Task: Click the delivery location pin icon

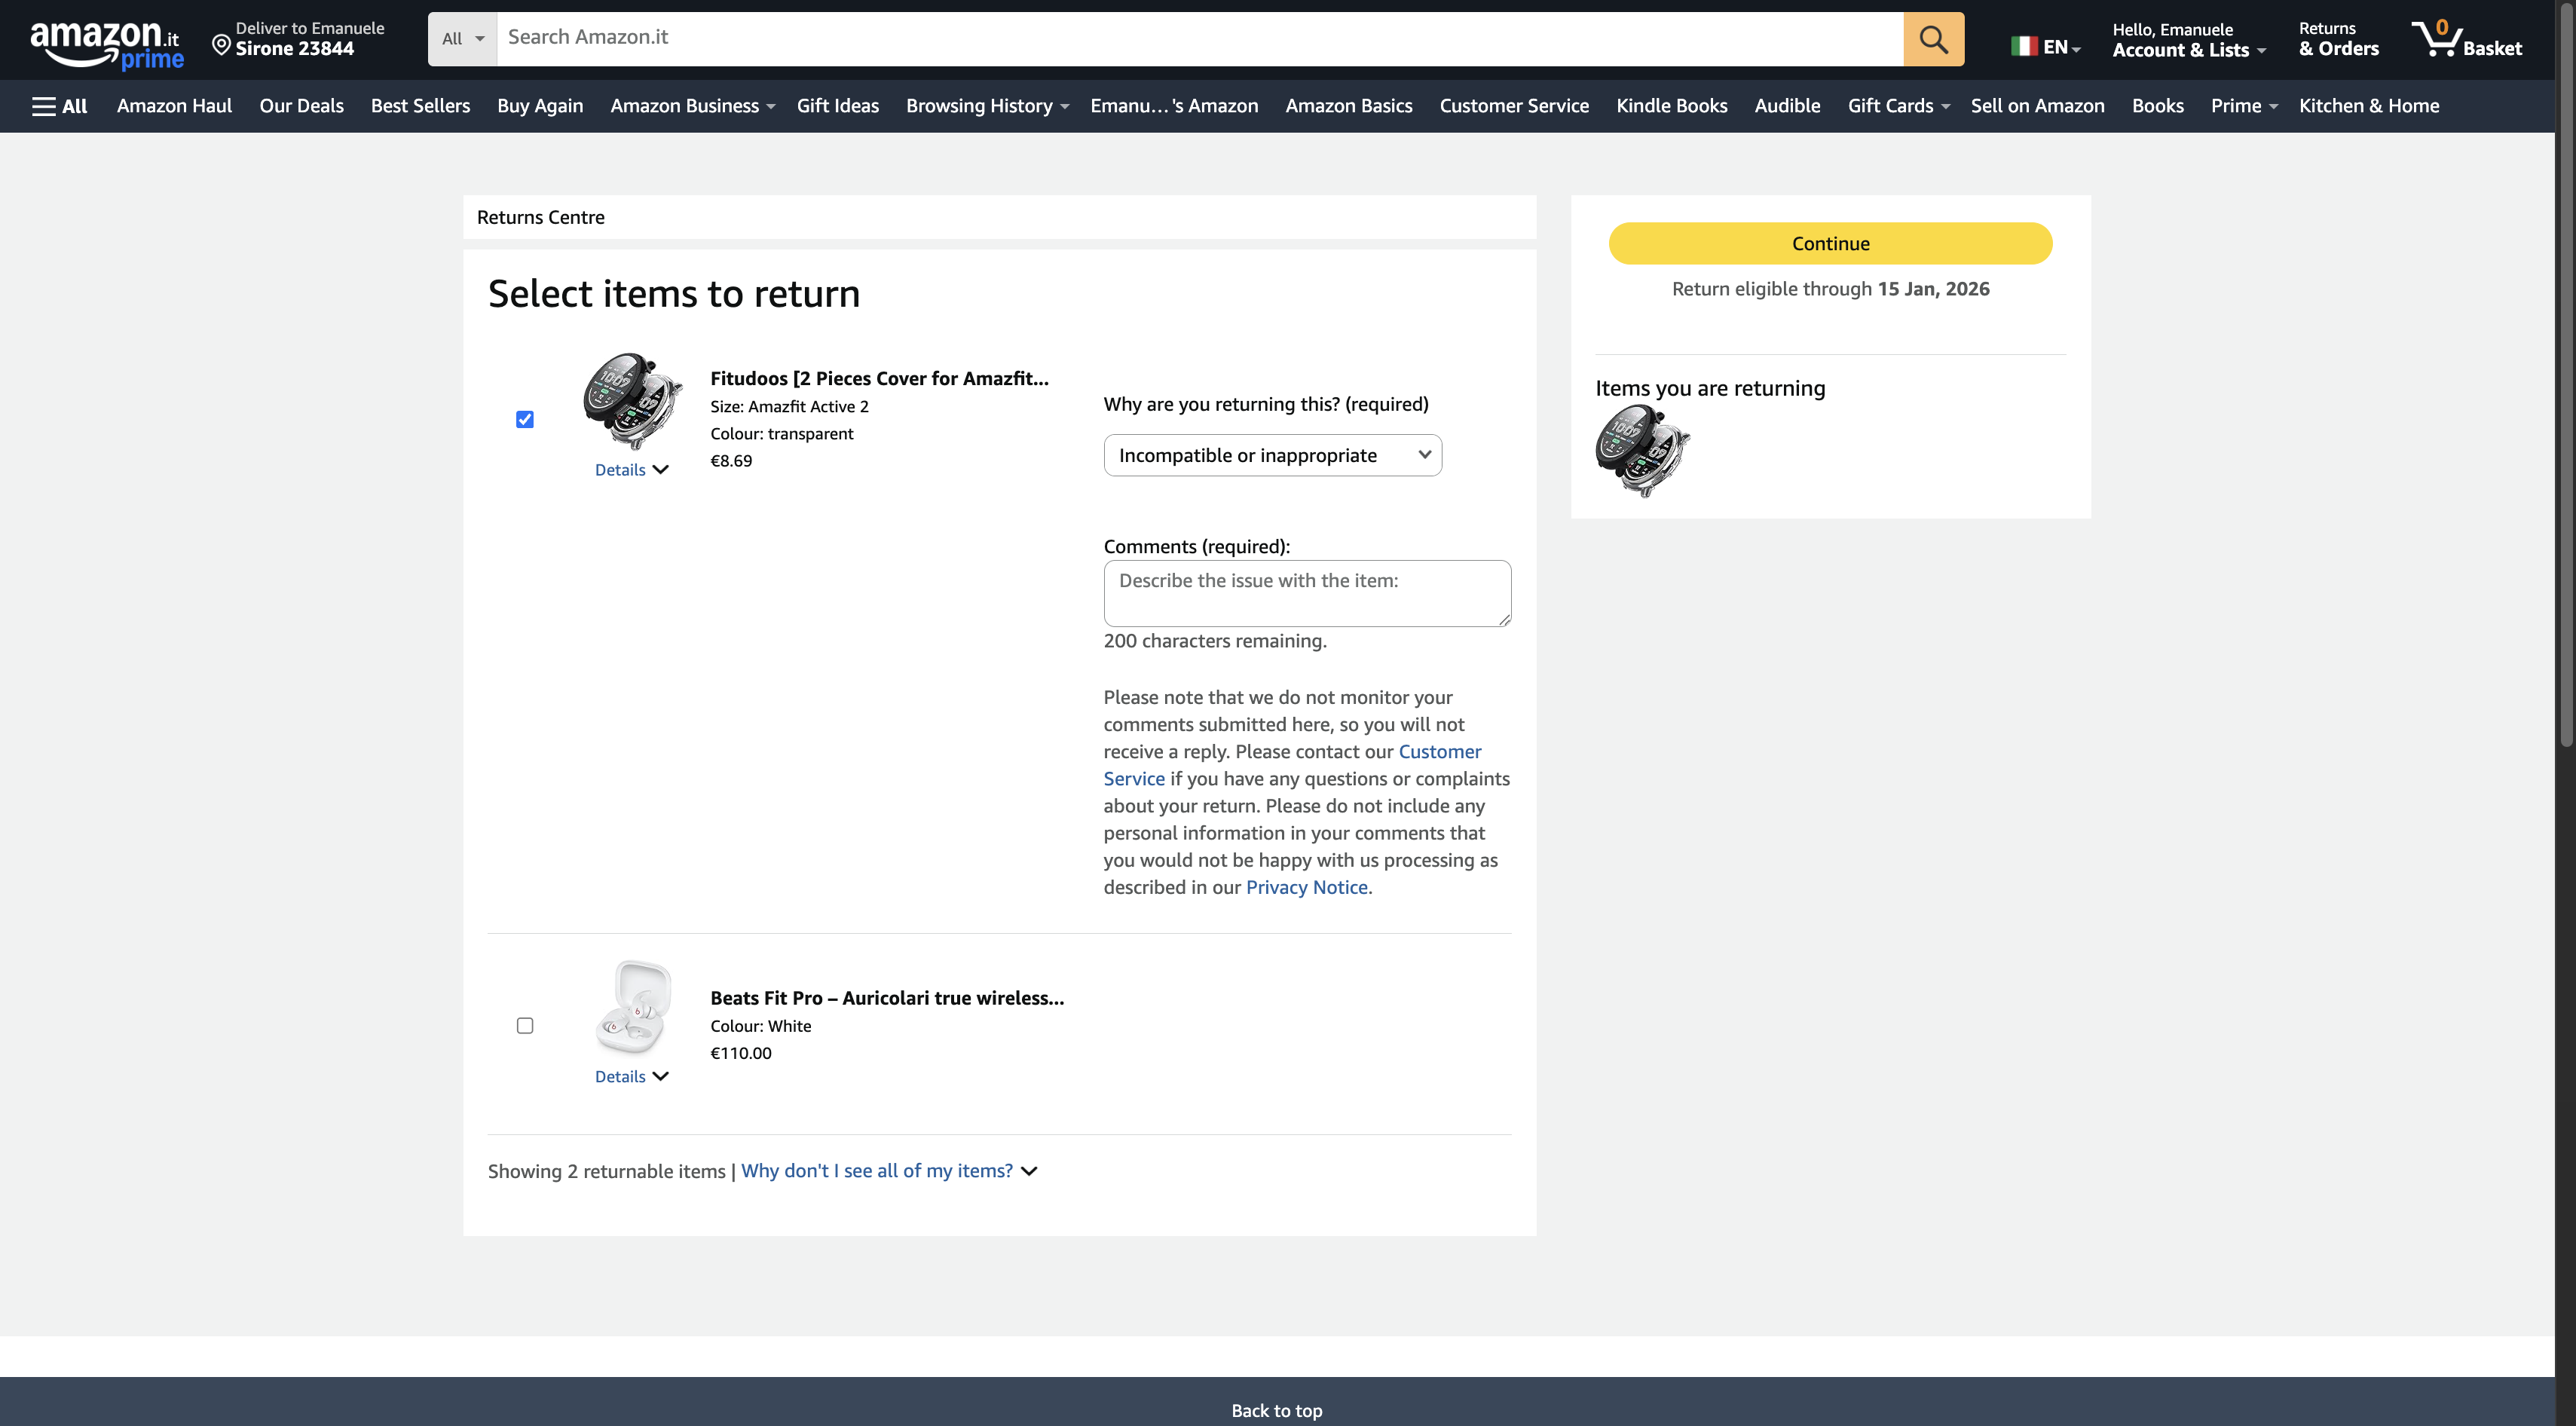Action: click(221, 44)
